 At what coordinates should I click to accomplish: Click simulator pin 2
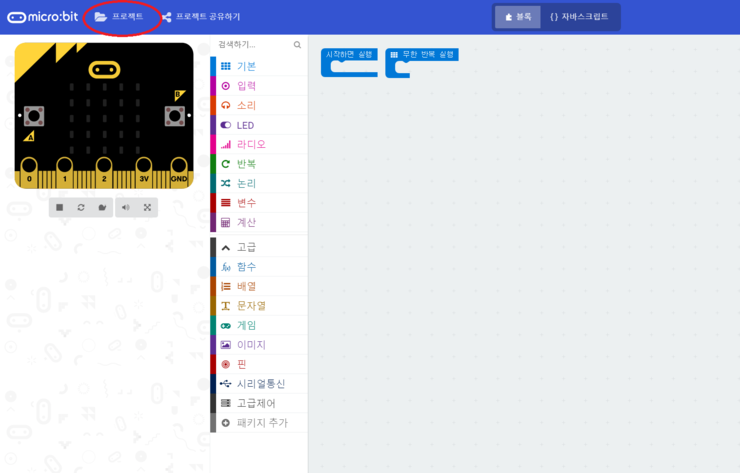pyautogui.click(x=104, y=171)
